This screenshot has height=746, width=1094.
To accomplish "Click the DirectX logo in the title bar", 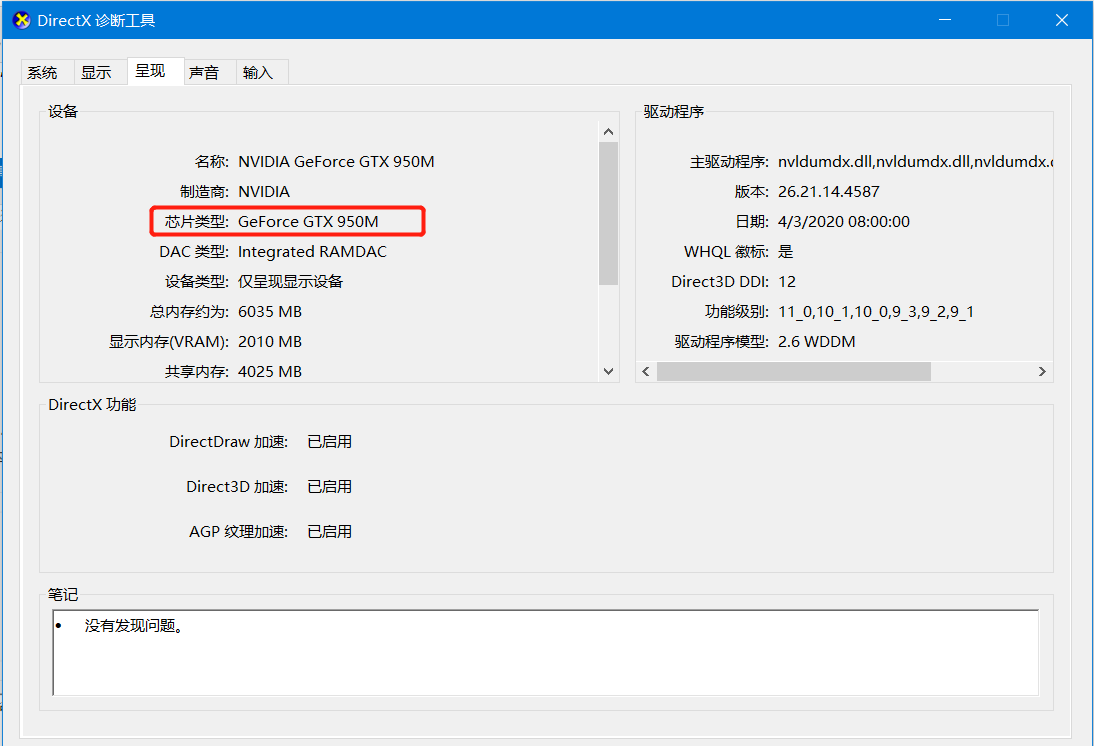I will (21, 19).
